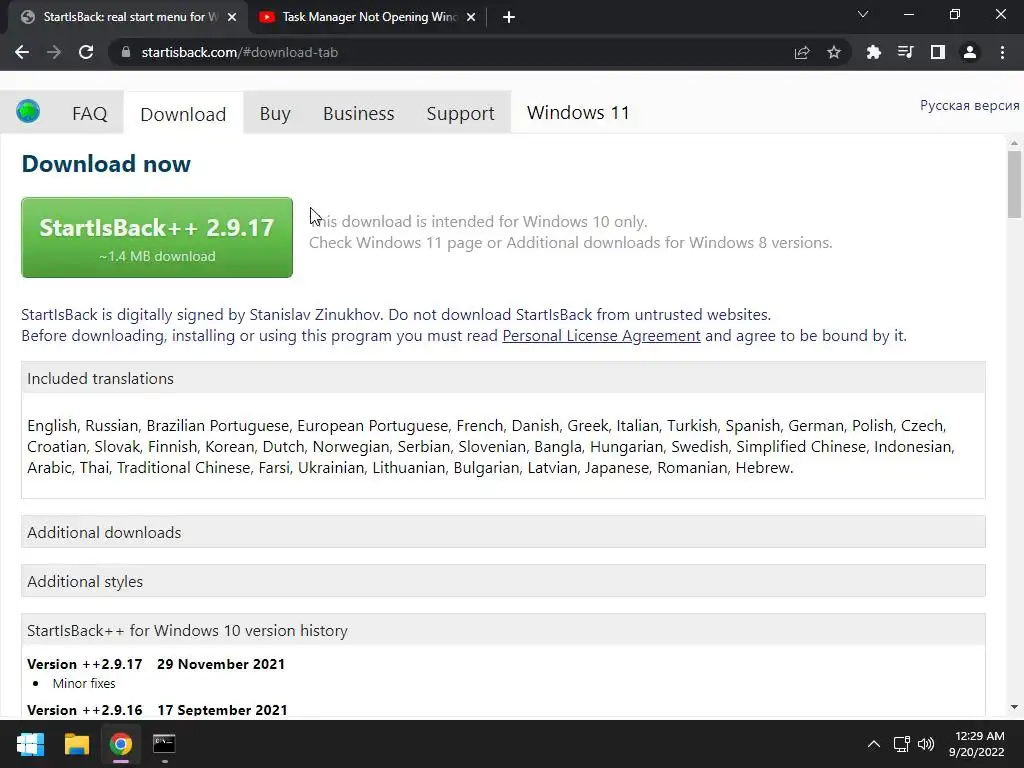Click the '~1.4 MB download' label
The height and width of the screenshot is (768, 1024).
pyautogui.click(x=157, y=256)
